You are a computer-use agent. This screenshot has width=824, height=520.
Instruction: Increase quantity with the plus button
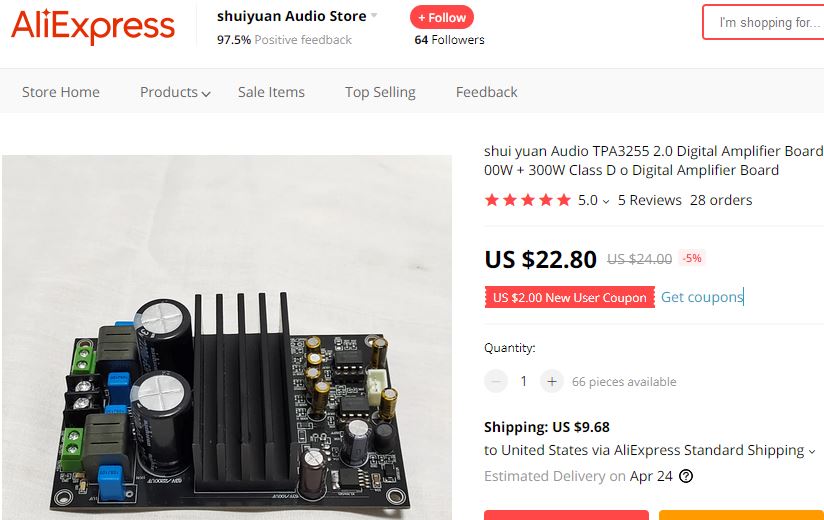pyautogui.click(x=552, y=381)
